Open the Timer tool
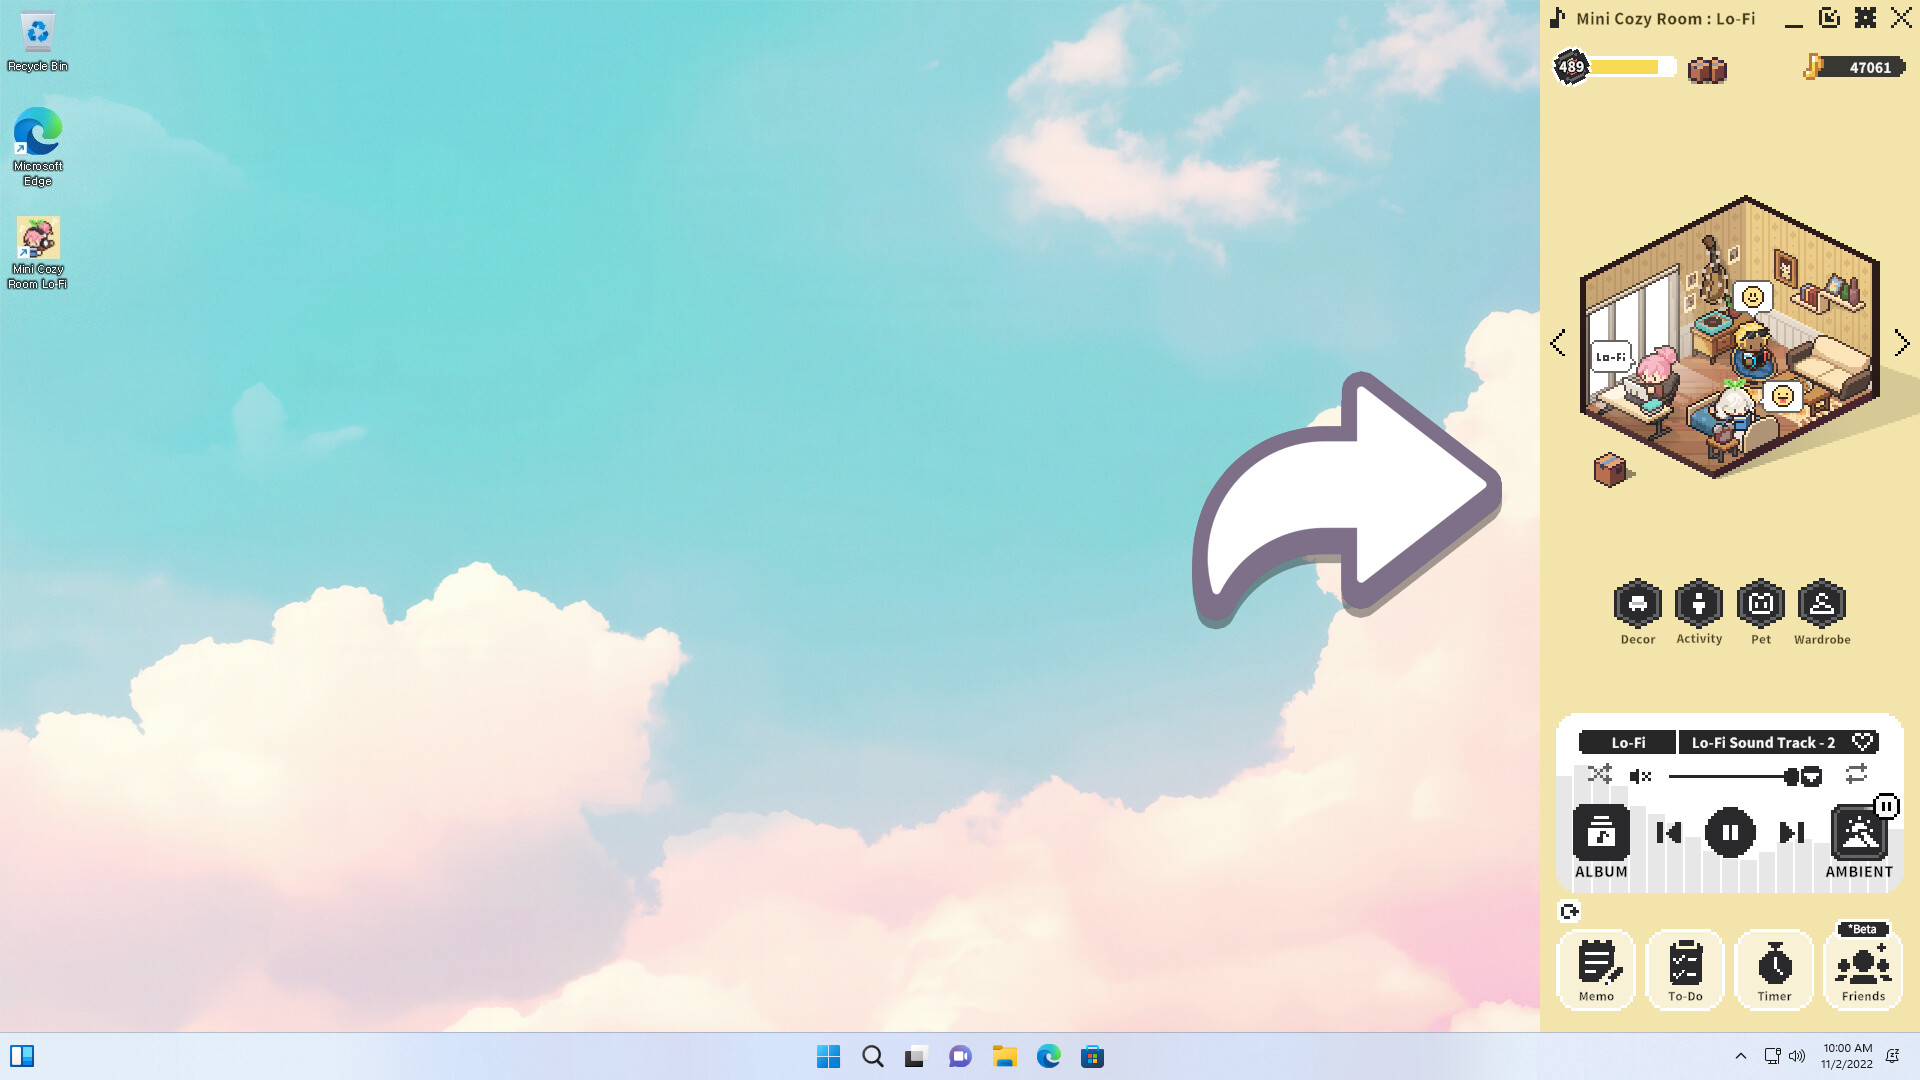The image size is (1920, 1080). click(1774, 968)
